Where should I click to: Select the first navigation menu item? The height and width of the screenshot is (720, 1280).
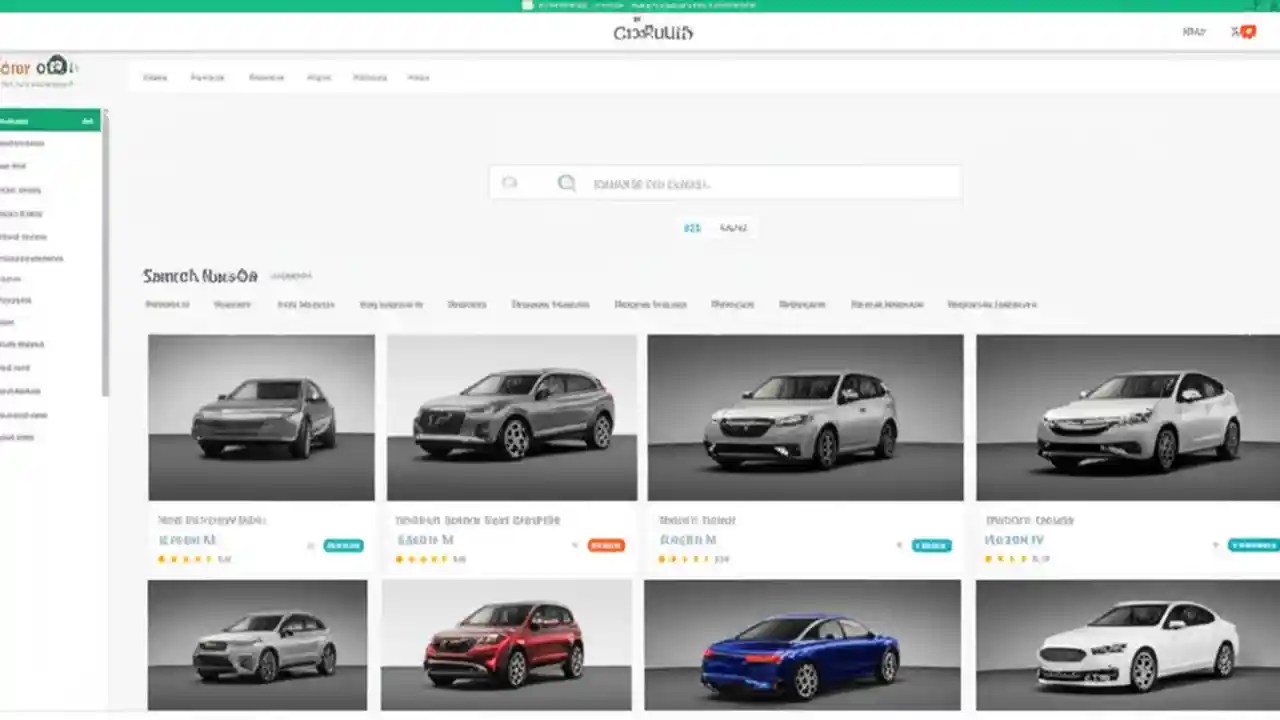point(156,77)
